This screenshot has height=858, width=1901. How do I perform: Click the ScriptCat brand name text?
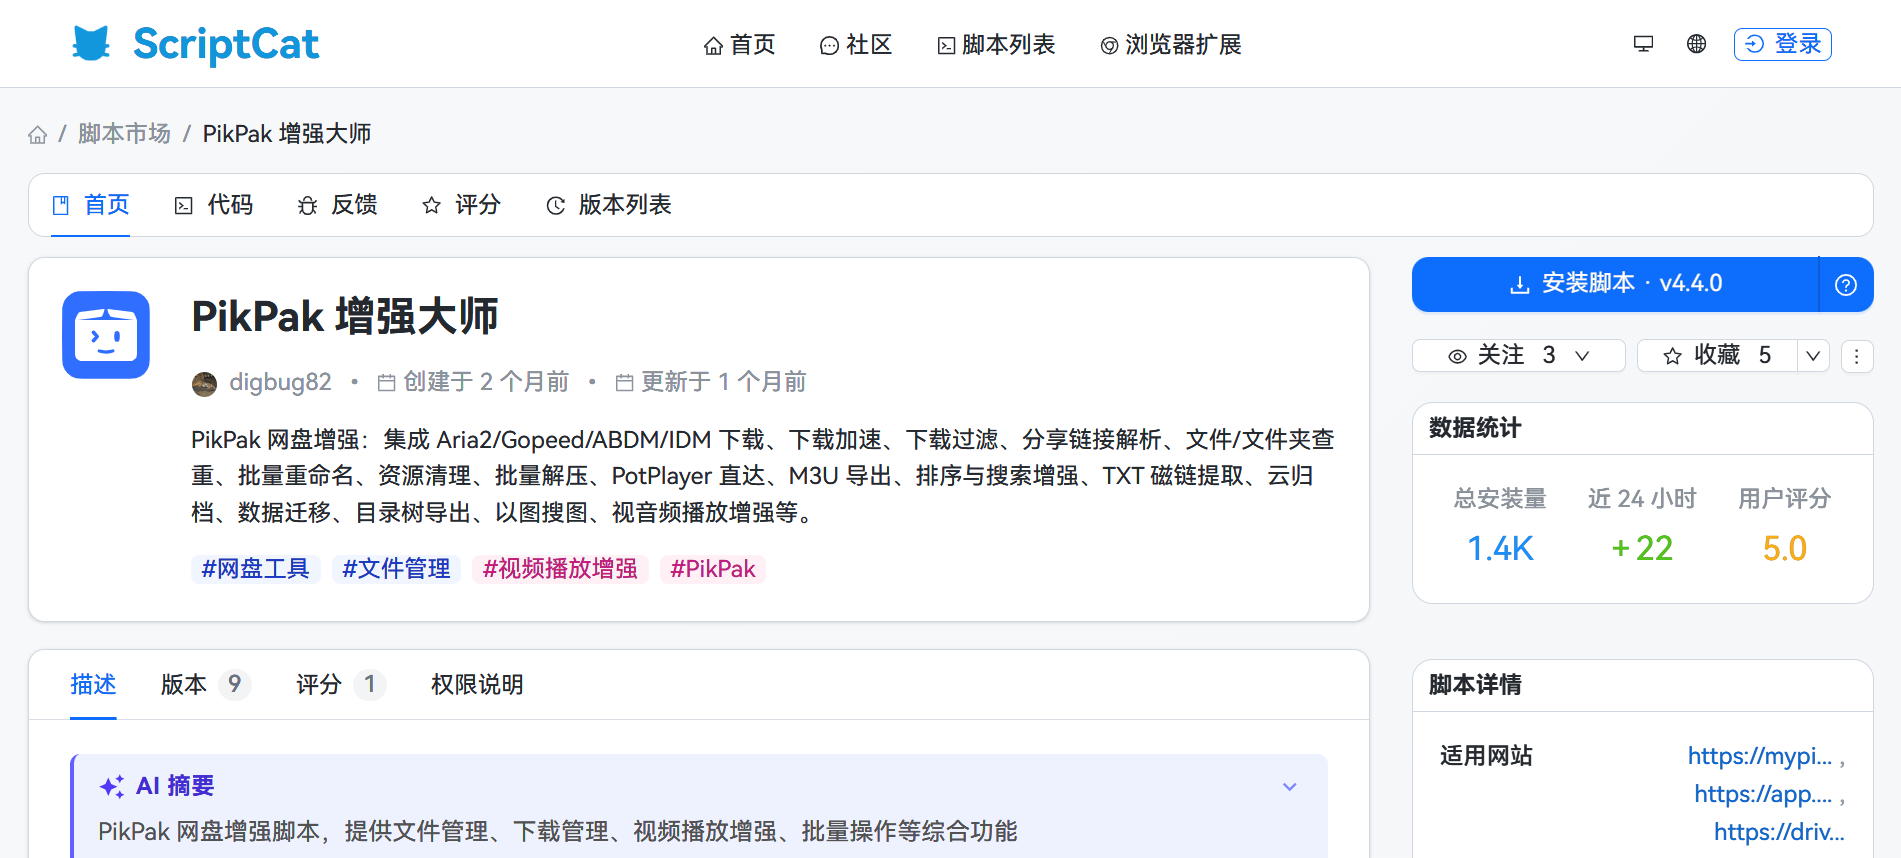point(226,45)
